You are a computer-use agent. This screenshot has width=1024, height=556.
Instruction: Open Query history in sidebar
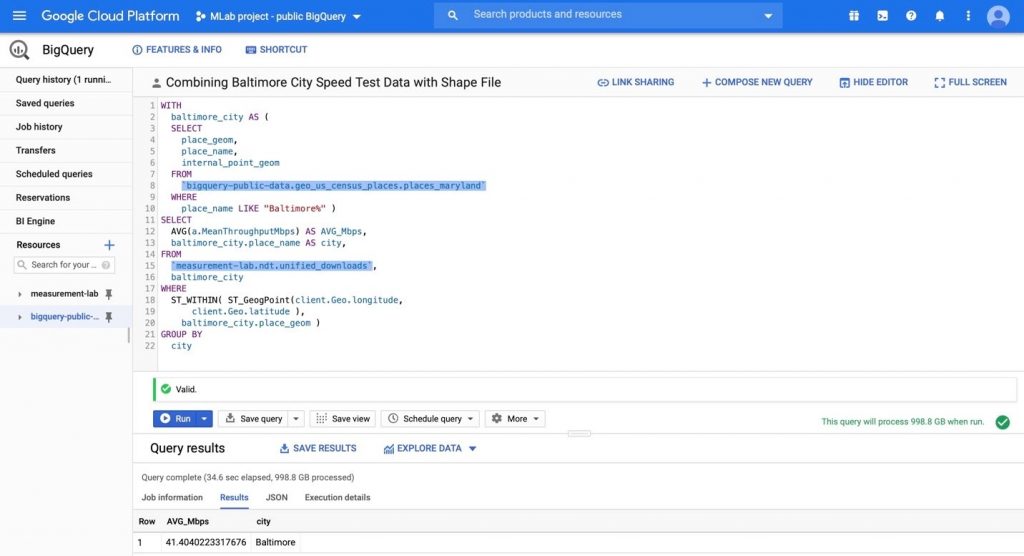(x=63, y=80)
